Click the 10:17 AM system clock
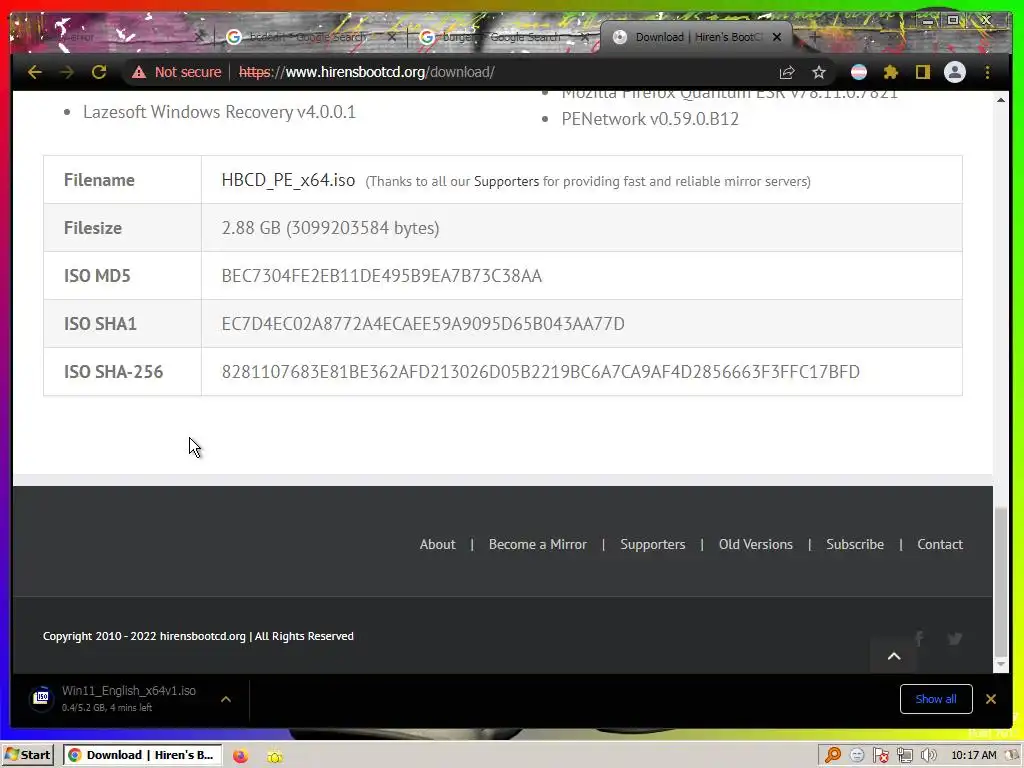Image resolution: width=1024 pixels, height=768 pixels. click(974, 755)
